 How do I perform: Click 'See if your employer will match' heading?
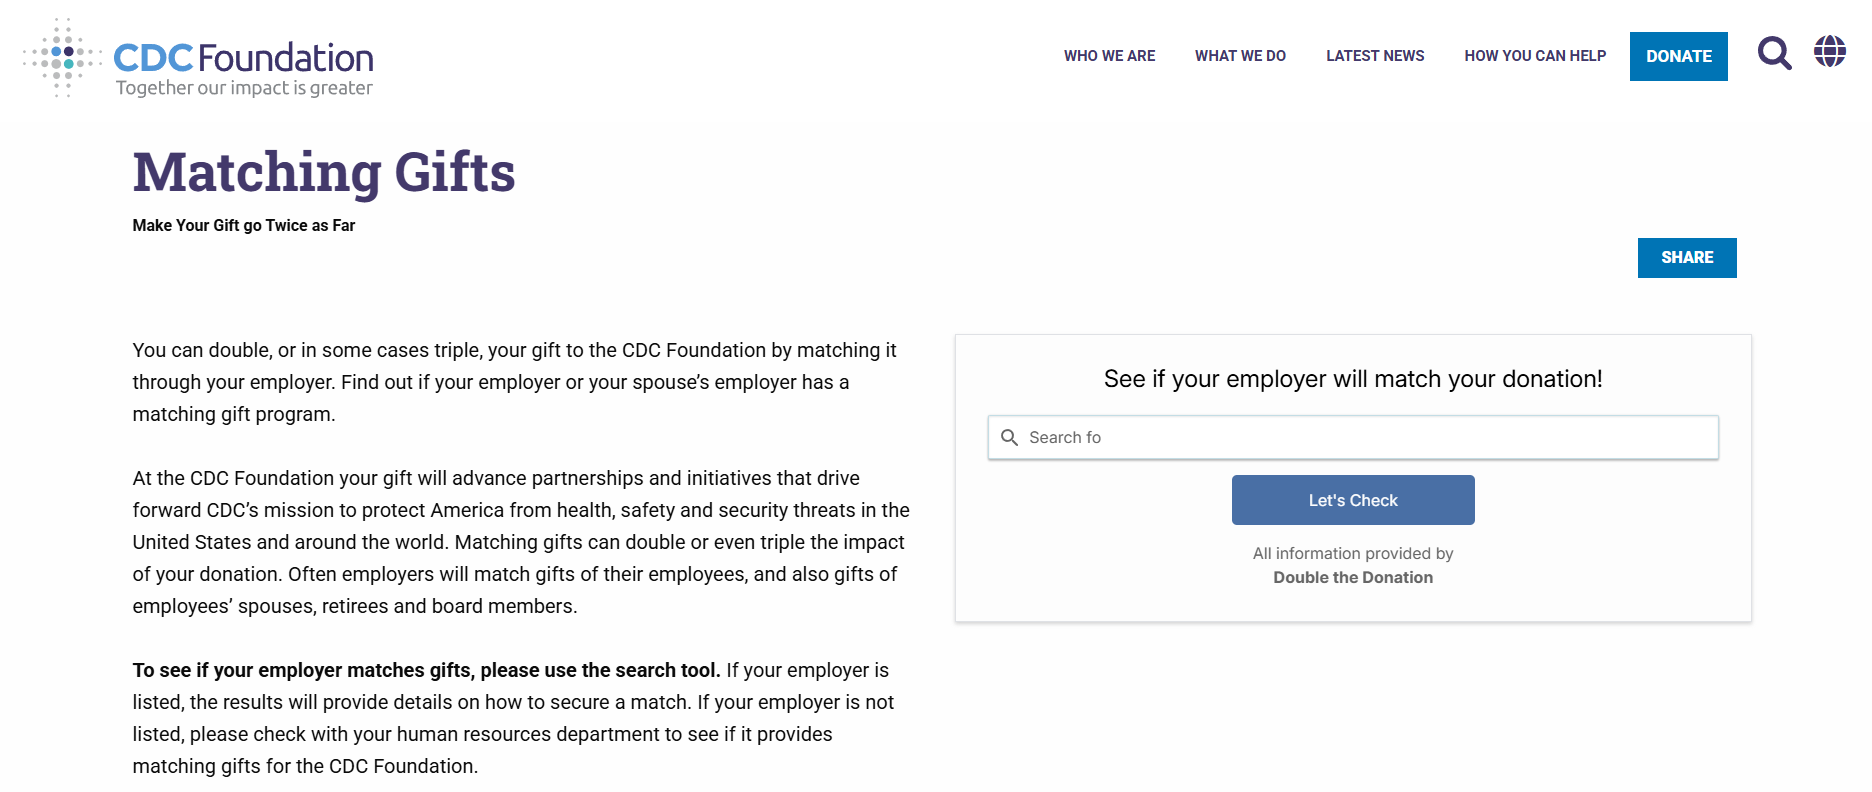point(1353,379)
